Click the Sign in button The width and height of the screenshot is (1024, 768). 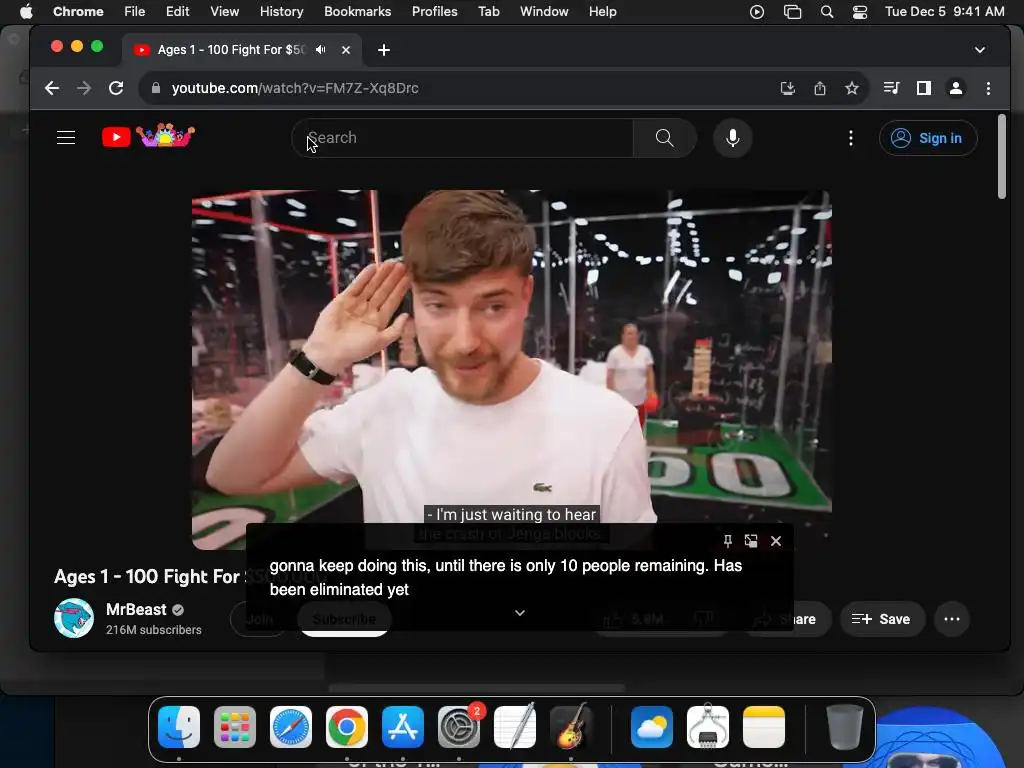928,138
